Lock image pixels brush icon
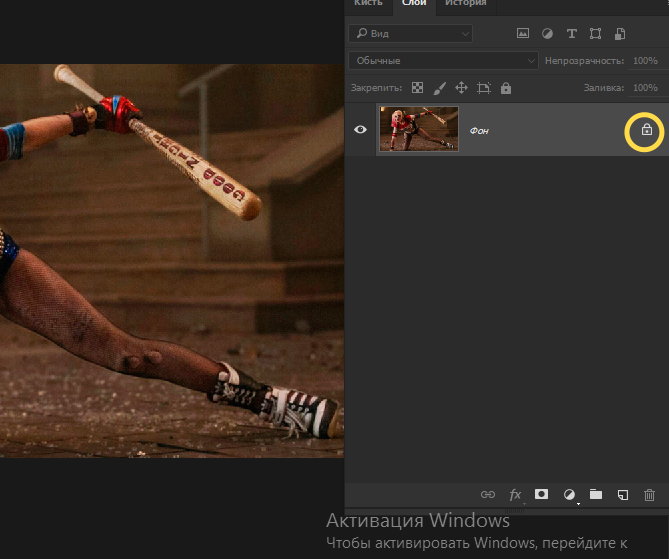Viewport: 669px width, 559px height. (x=439, y=88)
